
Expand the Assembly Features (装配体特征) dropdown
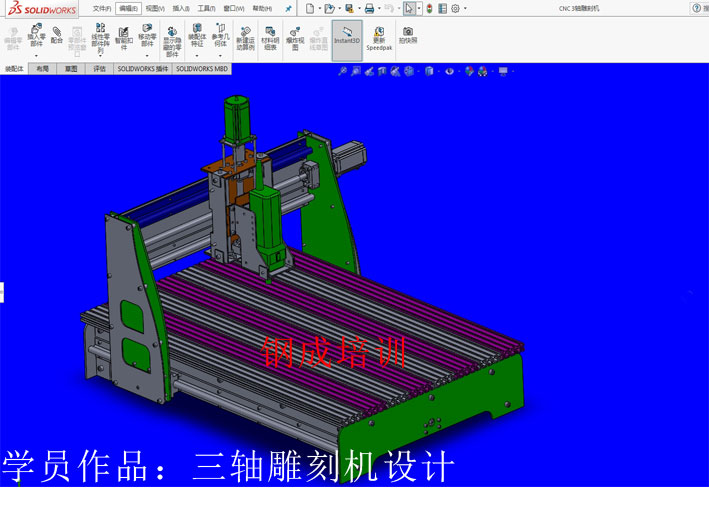(197, 56)
